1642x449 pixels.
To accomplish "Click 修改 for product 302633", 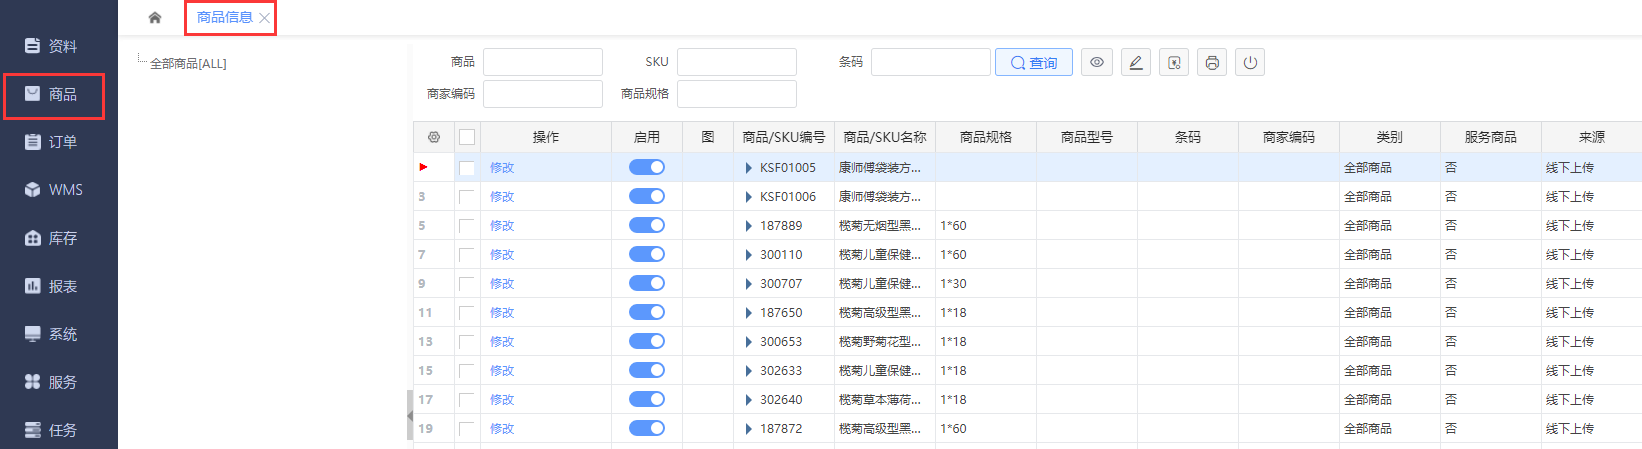I will (502, 371).
